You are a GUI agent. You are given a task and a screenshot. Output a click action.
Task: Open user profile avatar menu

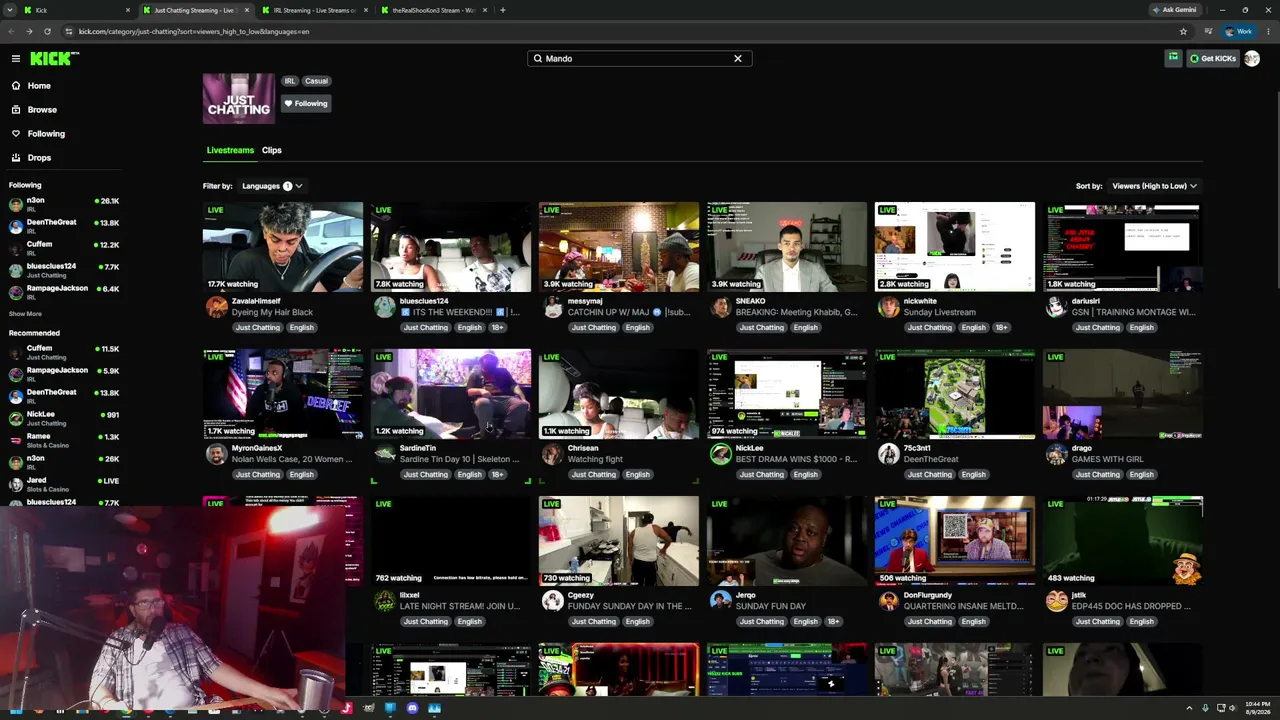[x=1252, y=59]
